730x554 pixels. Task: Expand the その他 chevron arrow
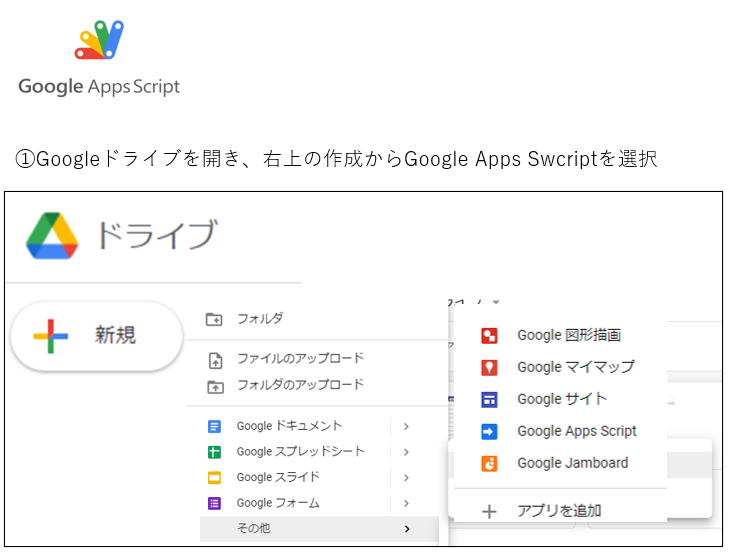point(407,529)
